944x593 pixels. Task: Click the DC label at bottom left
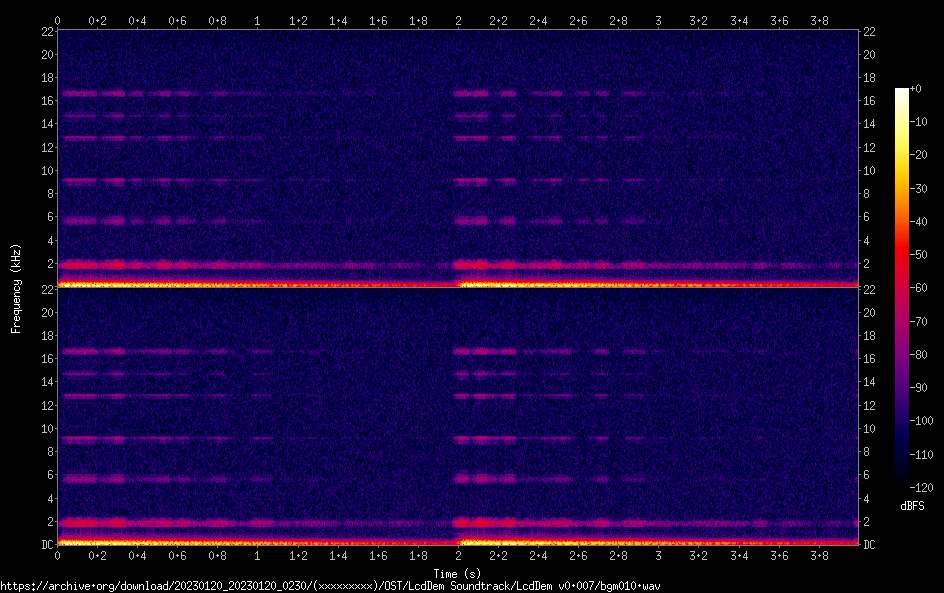click(46, 544)
